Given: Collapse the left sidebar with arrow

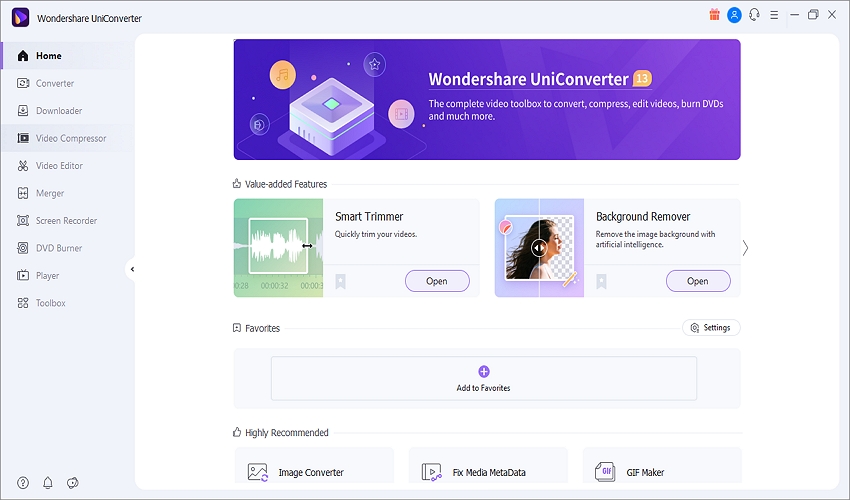Looking at the screenshot, I should (132, 269).
